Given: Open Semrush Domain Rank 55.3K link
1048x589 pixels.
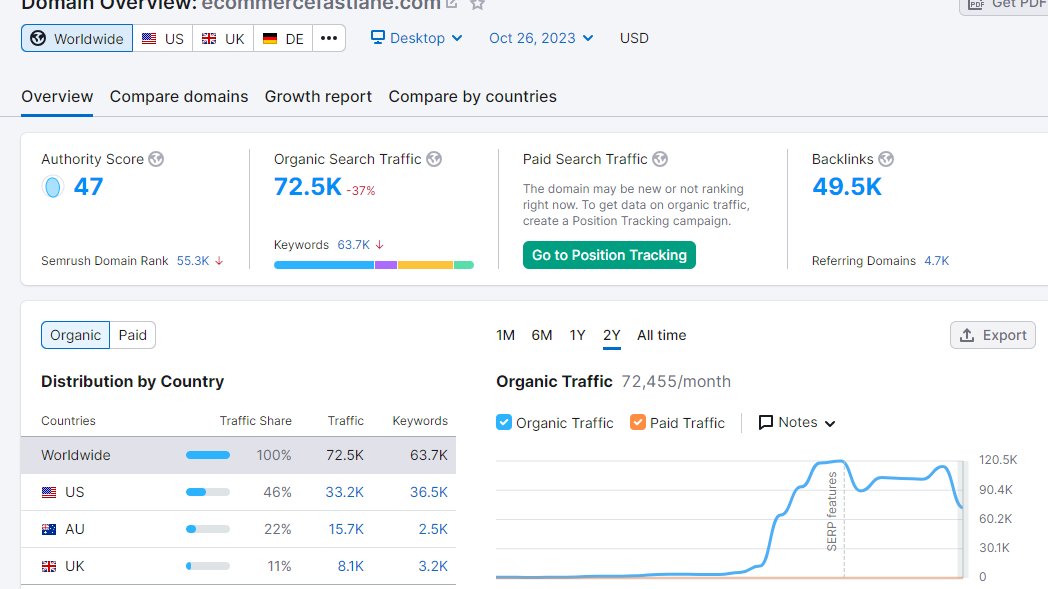Looking at the screenshot, I should point(193,261).
